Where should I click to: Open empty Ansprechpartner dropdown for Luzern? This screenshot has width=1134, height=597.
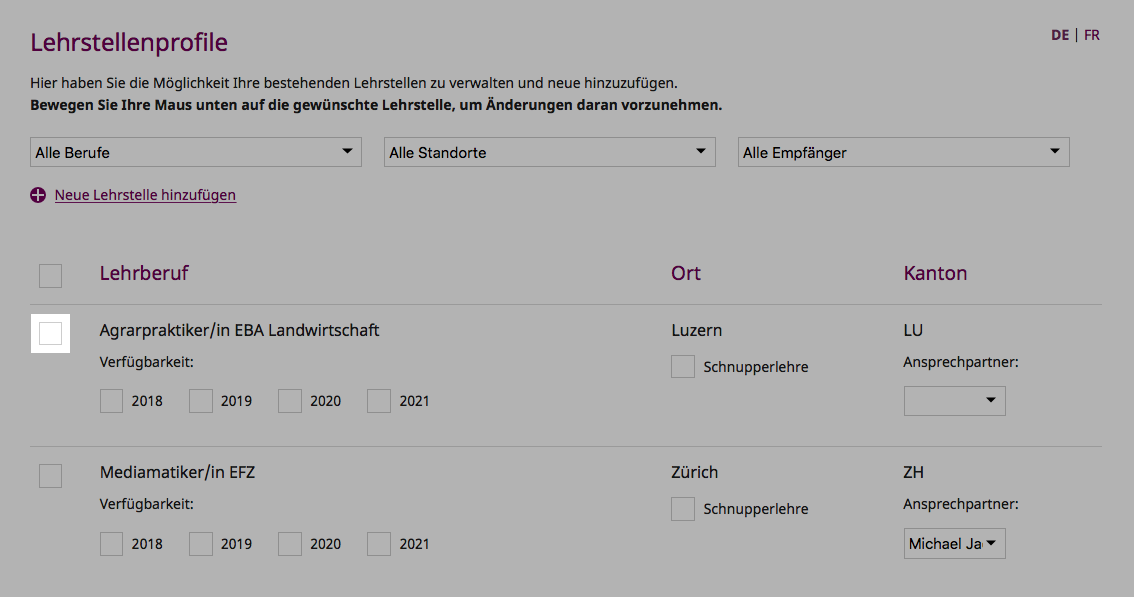tap(955, 401)
